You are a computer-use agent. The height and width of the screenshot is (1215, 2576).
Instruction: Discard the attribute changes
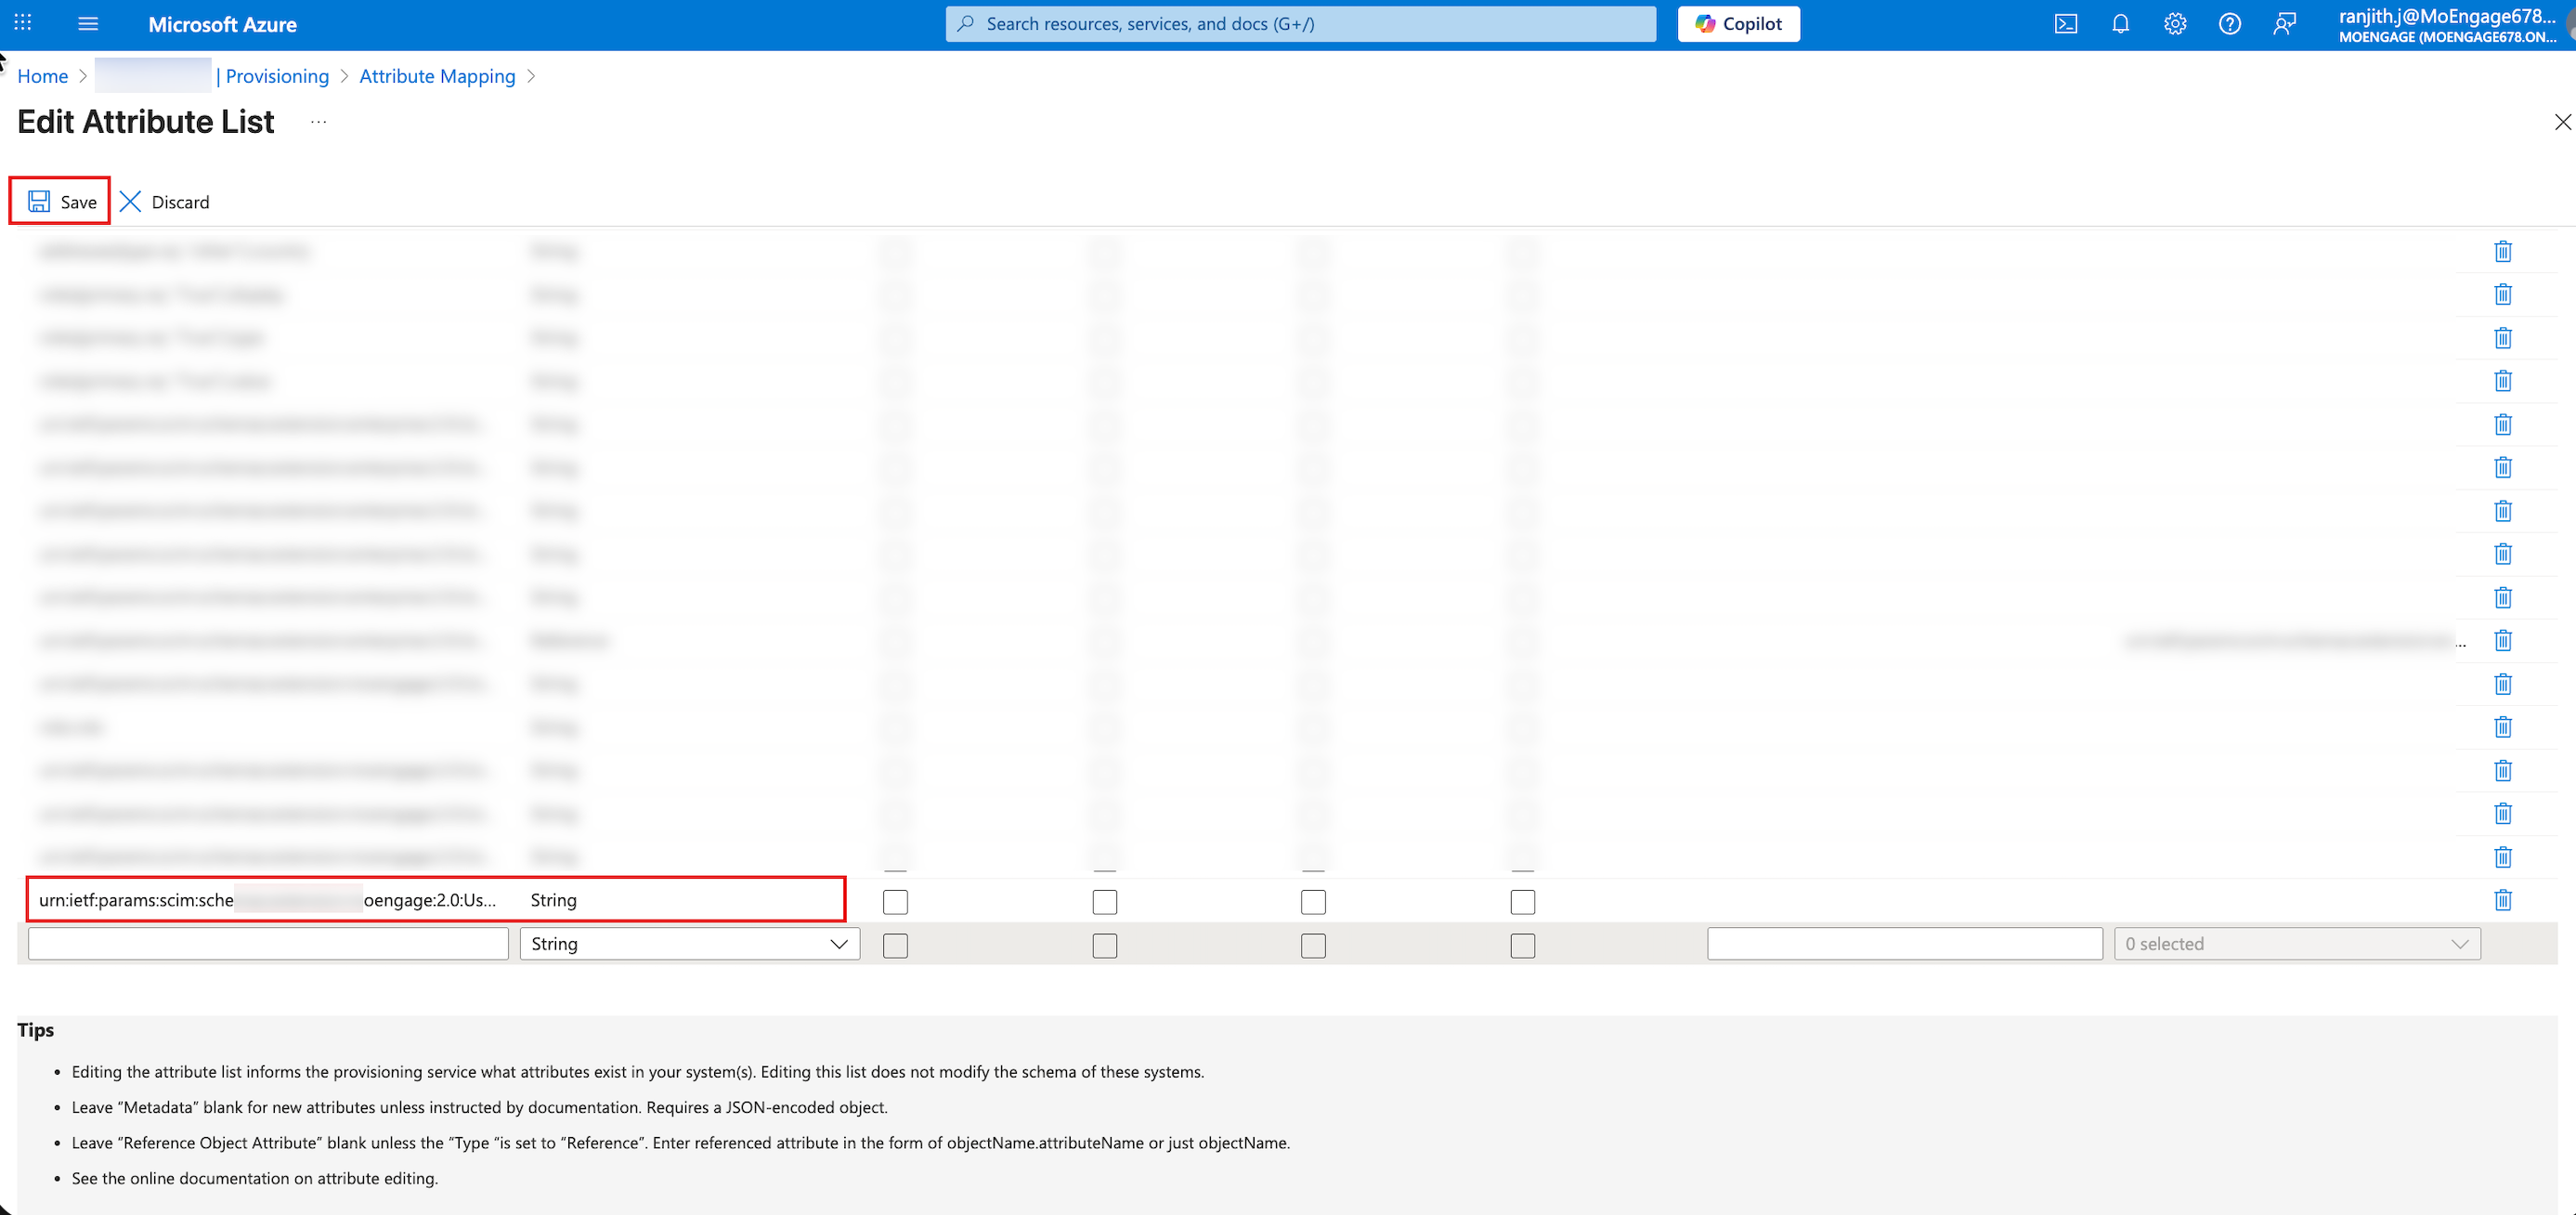(165, 202)
